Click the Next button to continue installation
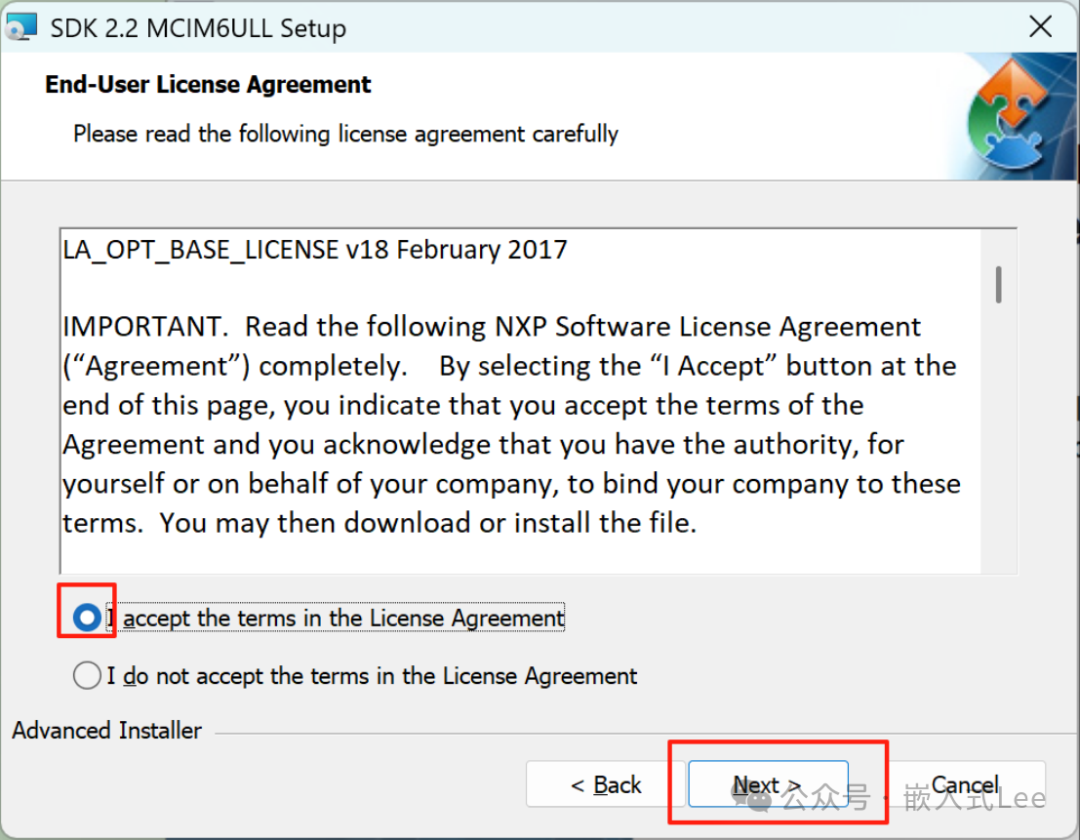Image resolution: width=1080 pixels, height=840 pixels. [x=766, y=784]
